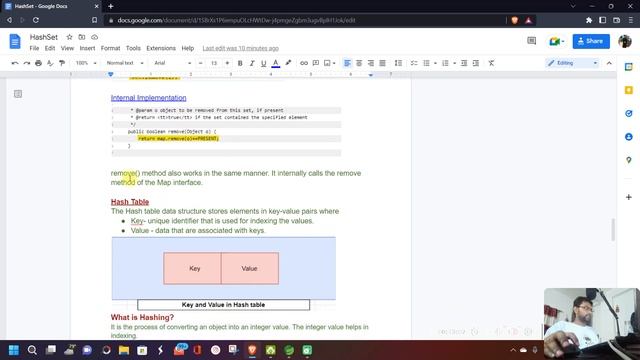Apply bulleted list
The image size is (640, 360).
427,63
